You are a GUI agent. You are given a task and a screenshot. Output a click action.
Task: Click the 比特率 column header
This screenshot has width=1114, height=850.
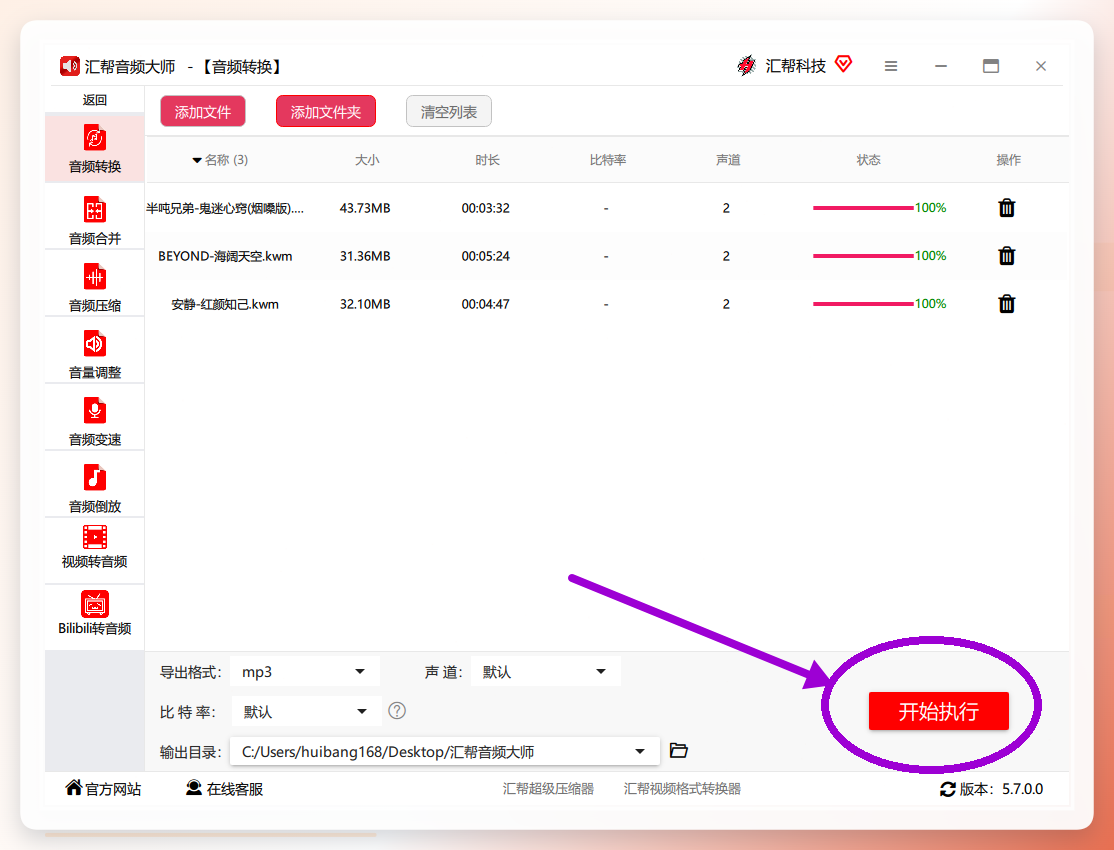pos(607,160)
